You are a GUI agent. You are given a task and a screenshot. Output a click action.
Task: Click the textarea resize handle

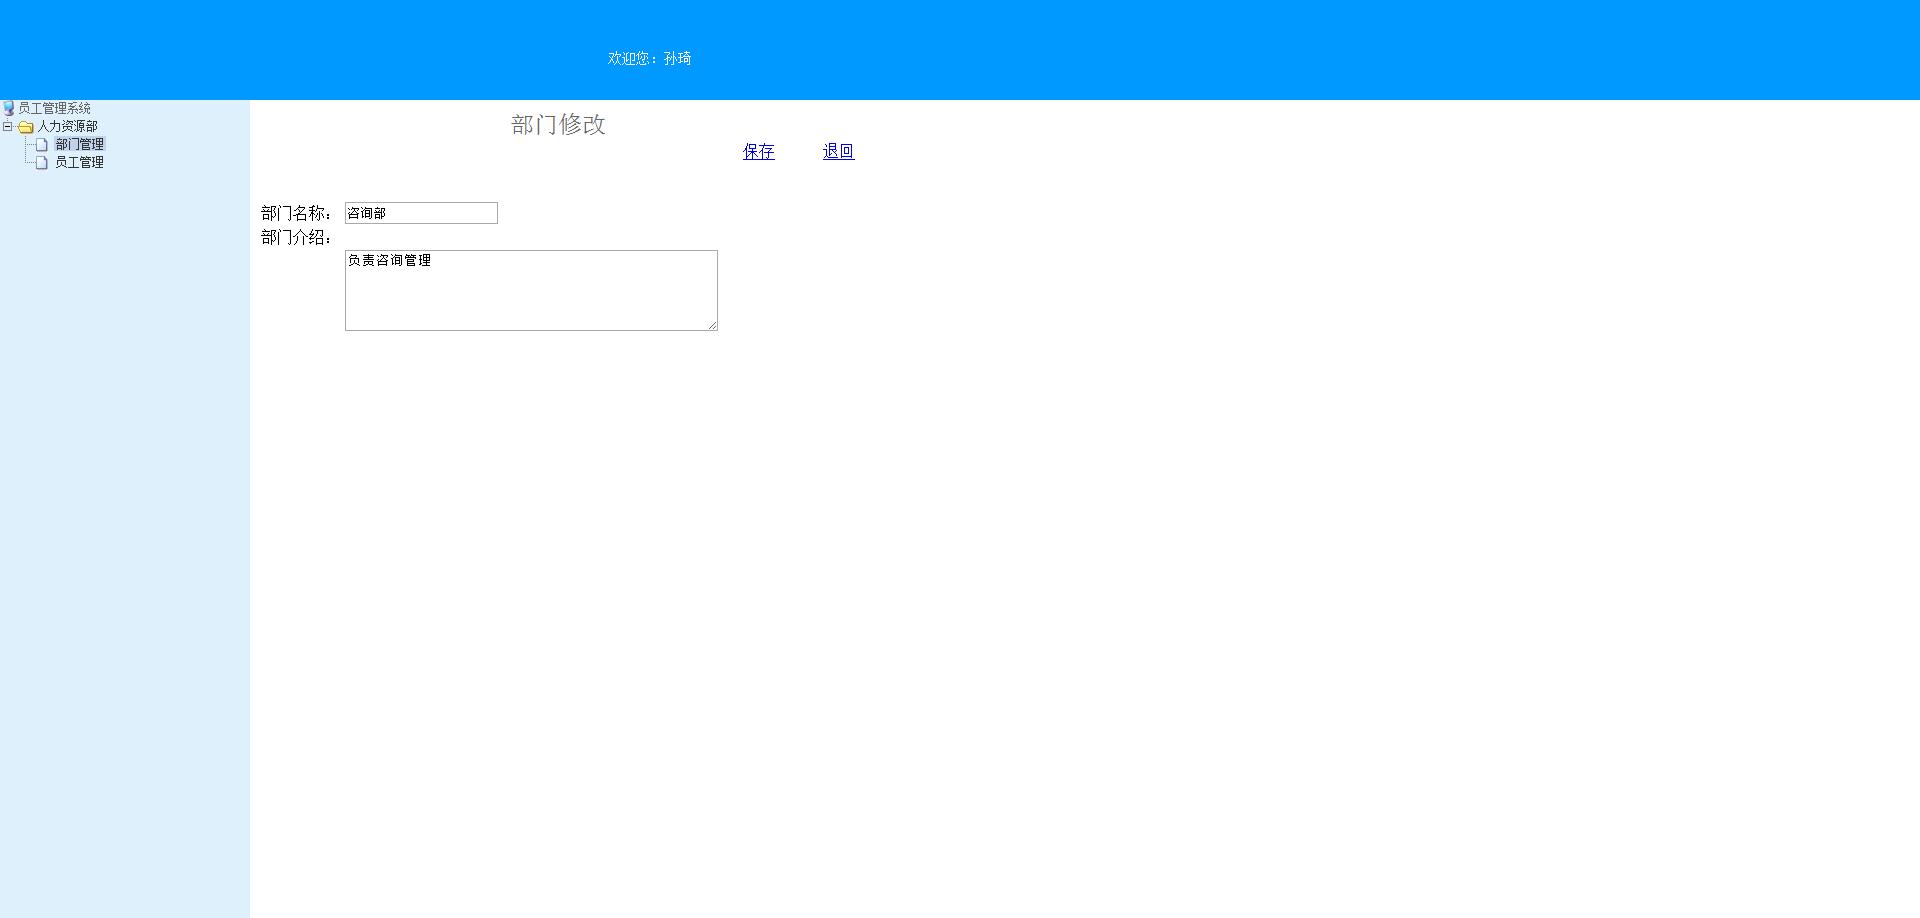click(712, 325)
